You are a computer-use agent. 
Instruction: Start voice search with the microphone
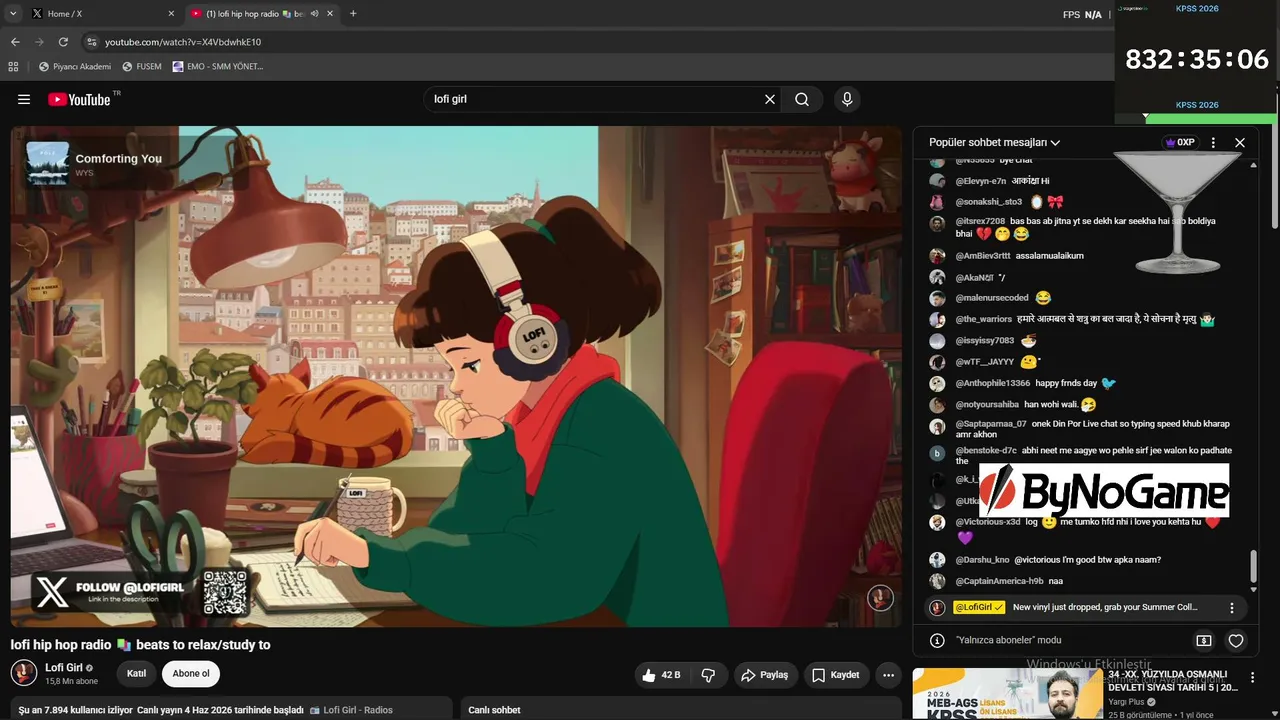(x=847, y=99)
